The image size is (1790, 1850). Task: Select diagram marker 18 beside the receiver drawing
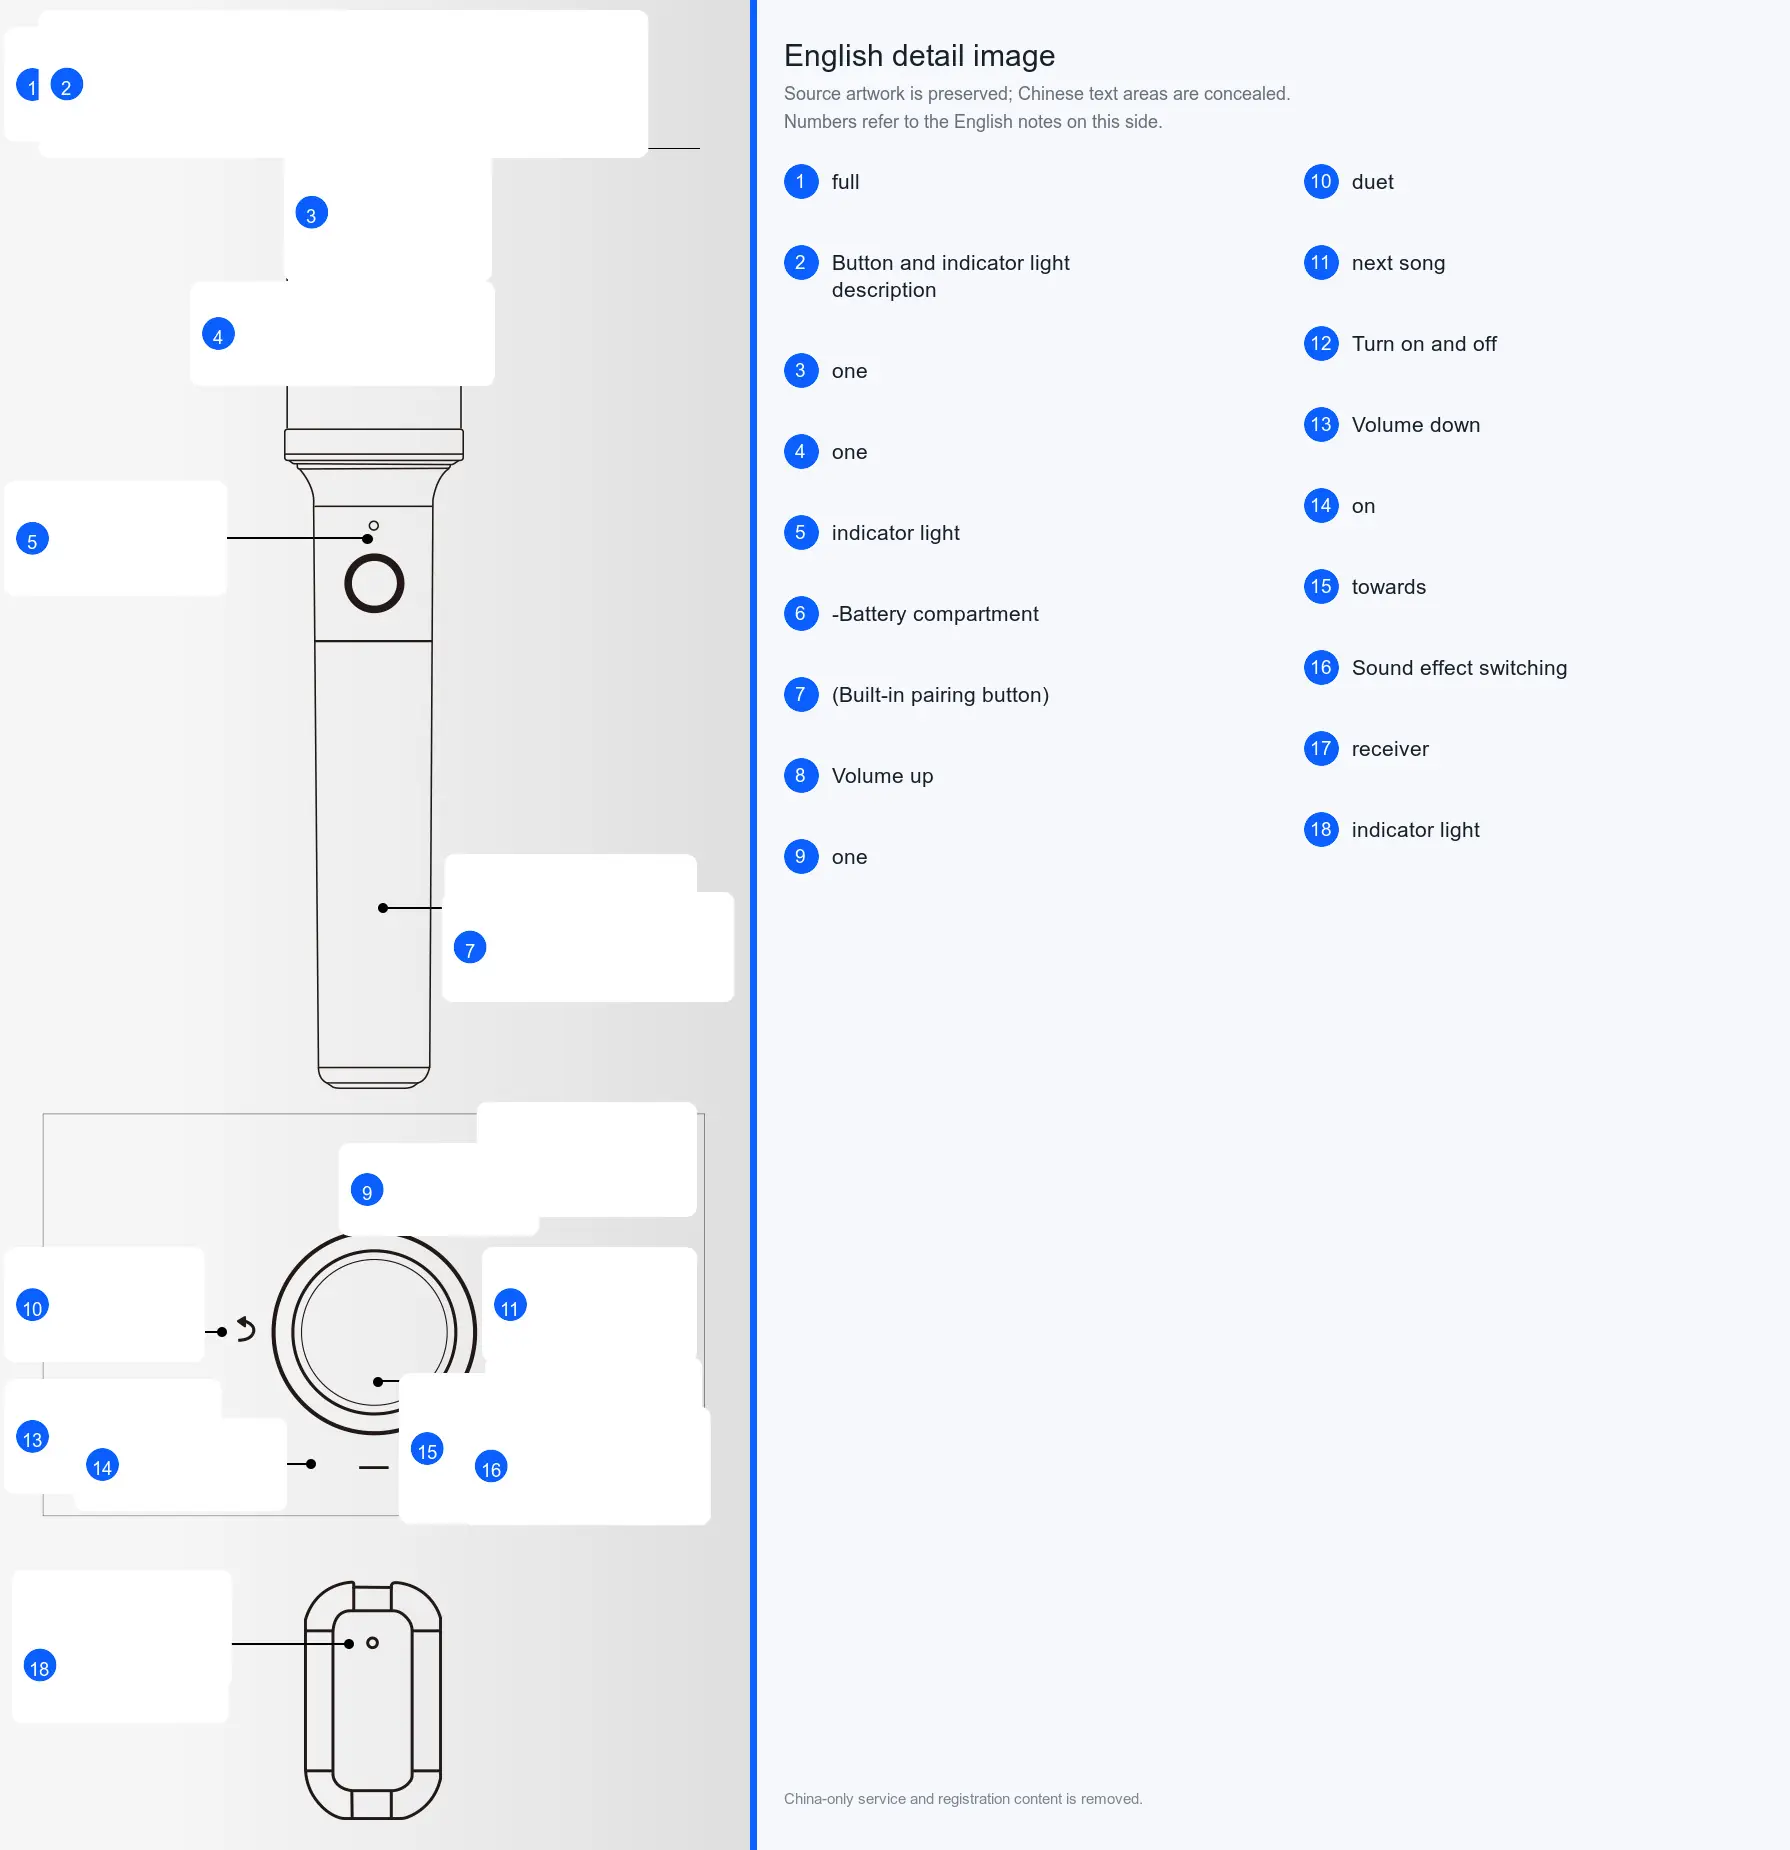[x=39, y=1666]
